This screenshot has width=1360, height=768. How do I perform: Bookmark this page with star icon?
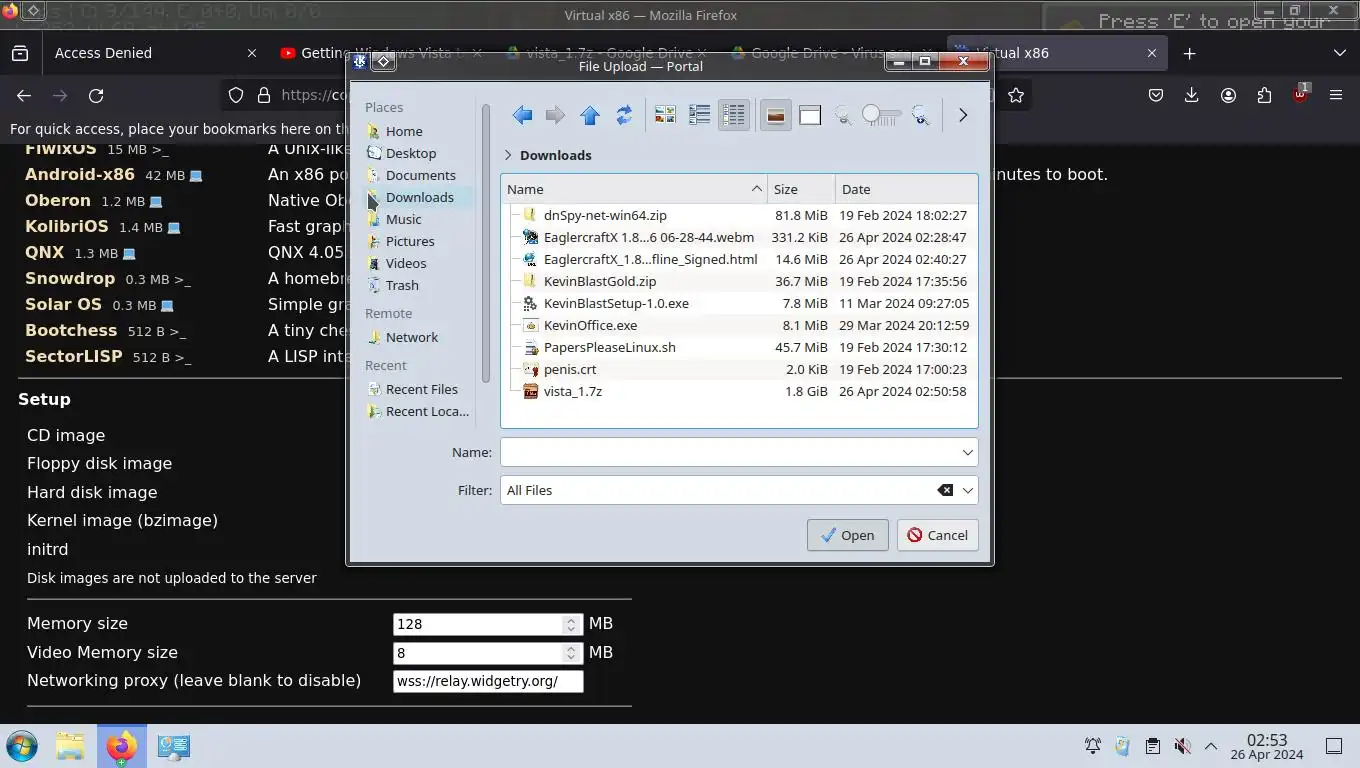(1016, 96)
